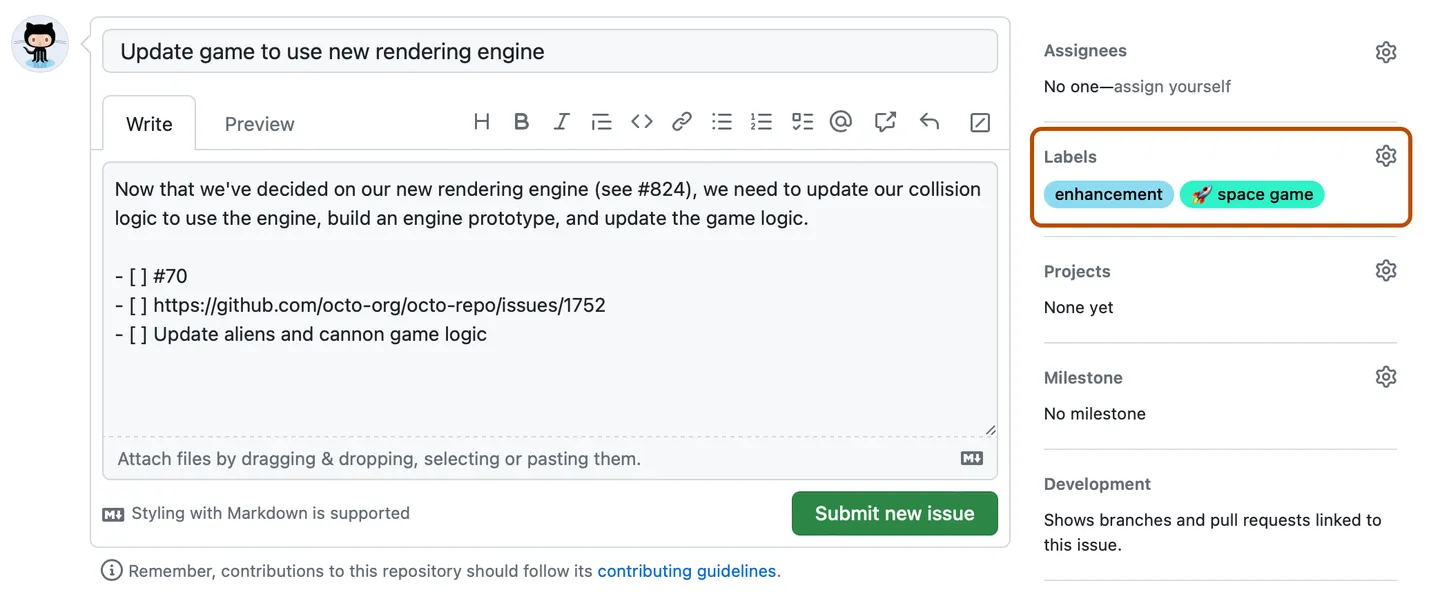Apply bold formatting to text
1440x596 pixels.
(521, 122)
